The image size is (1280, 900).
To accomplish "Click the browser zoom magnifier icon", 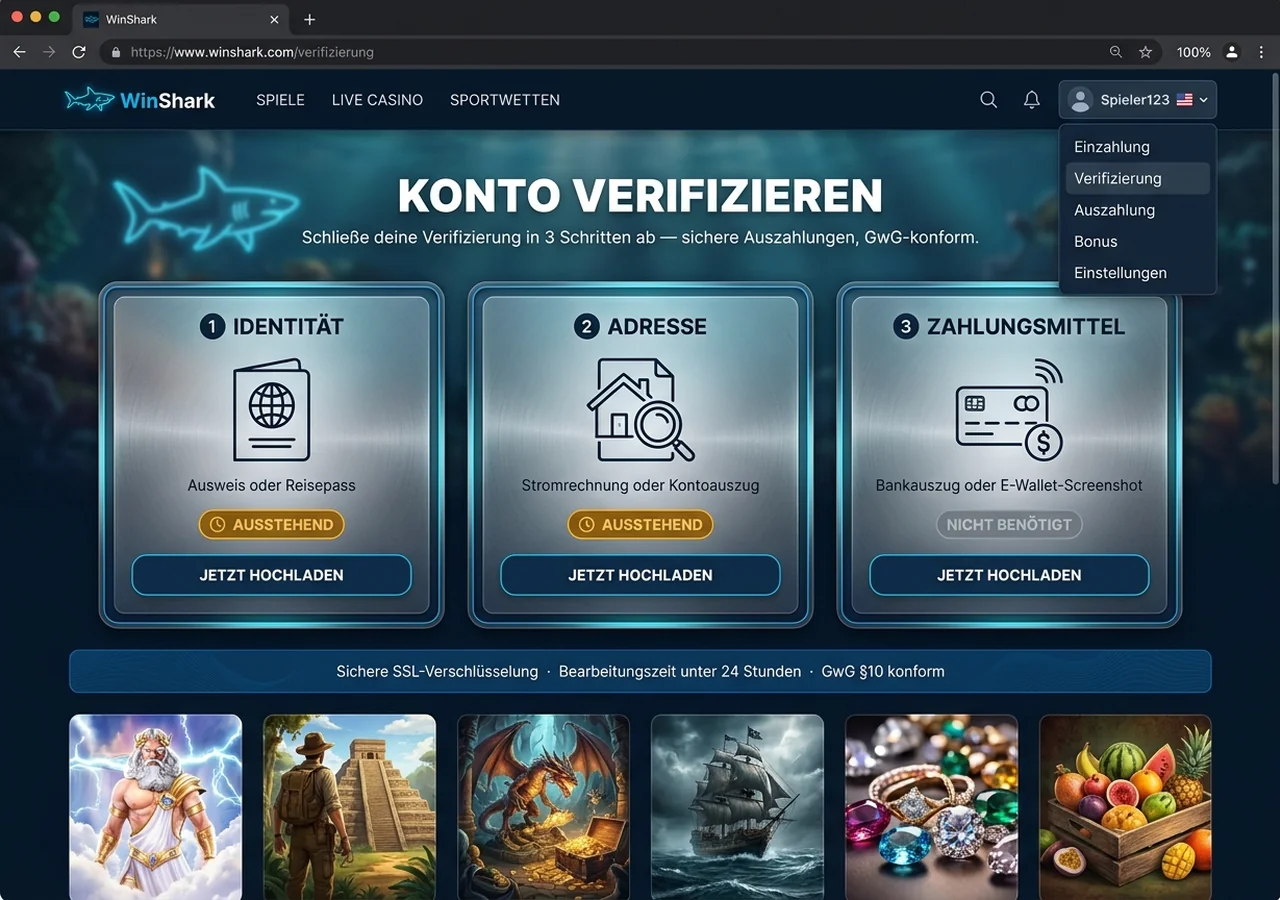I will [x=1116, y=52].
